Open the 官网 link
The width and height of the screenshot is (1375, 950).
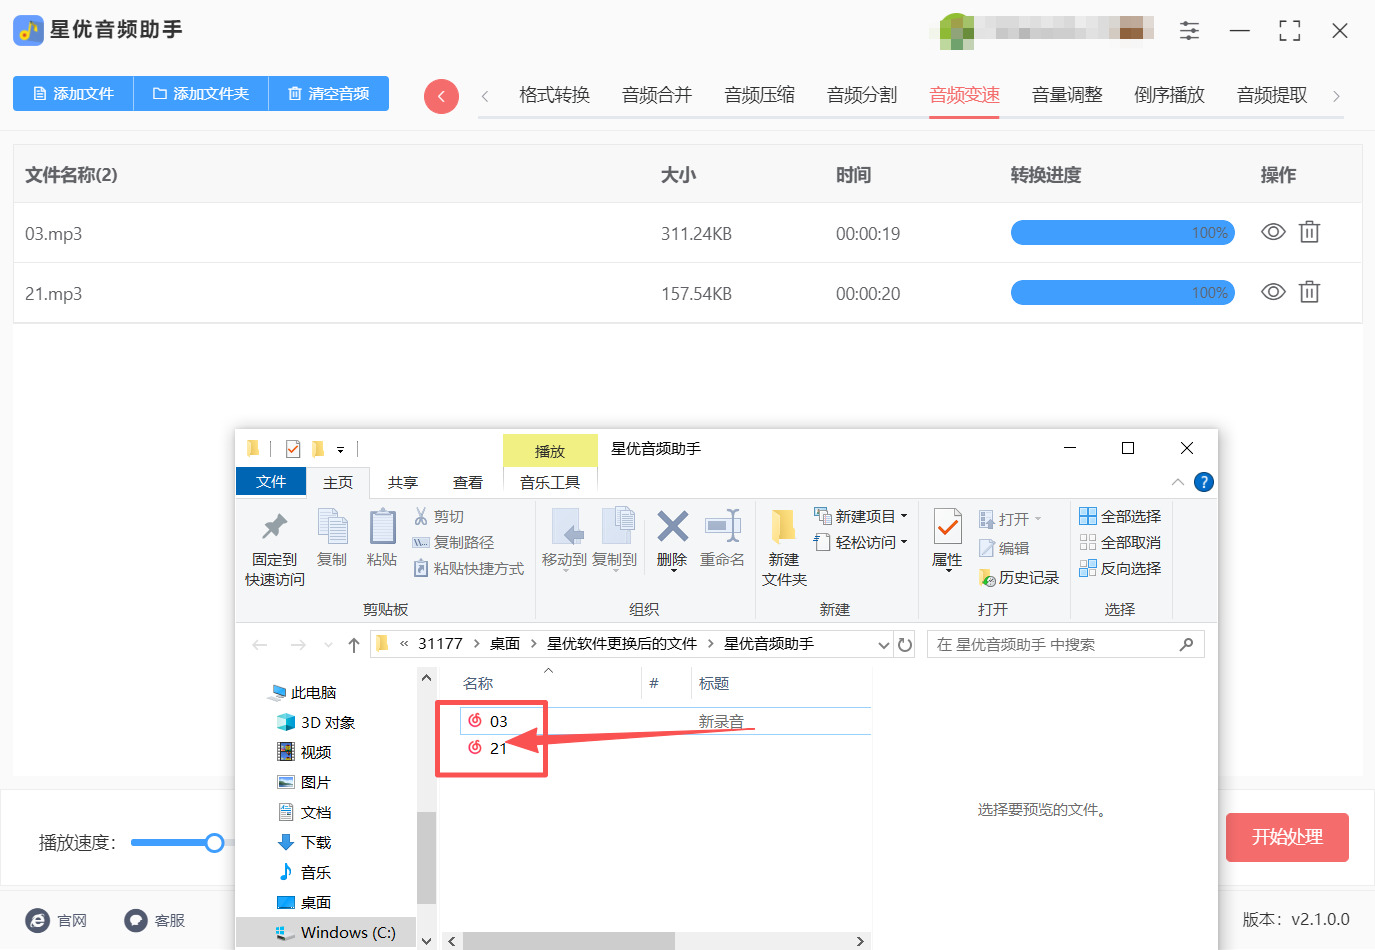[x=57, y=921]
